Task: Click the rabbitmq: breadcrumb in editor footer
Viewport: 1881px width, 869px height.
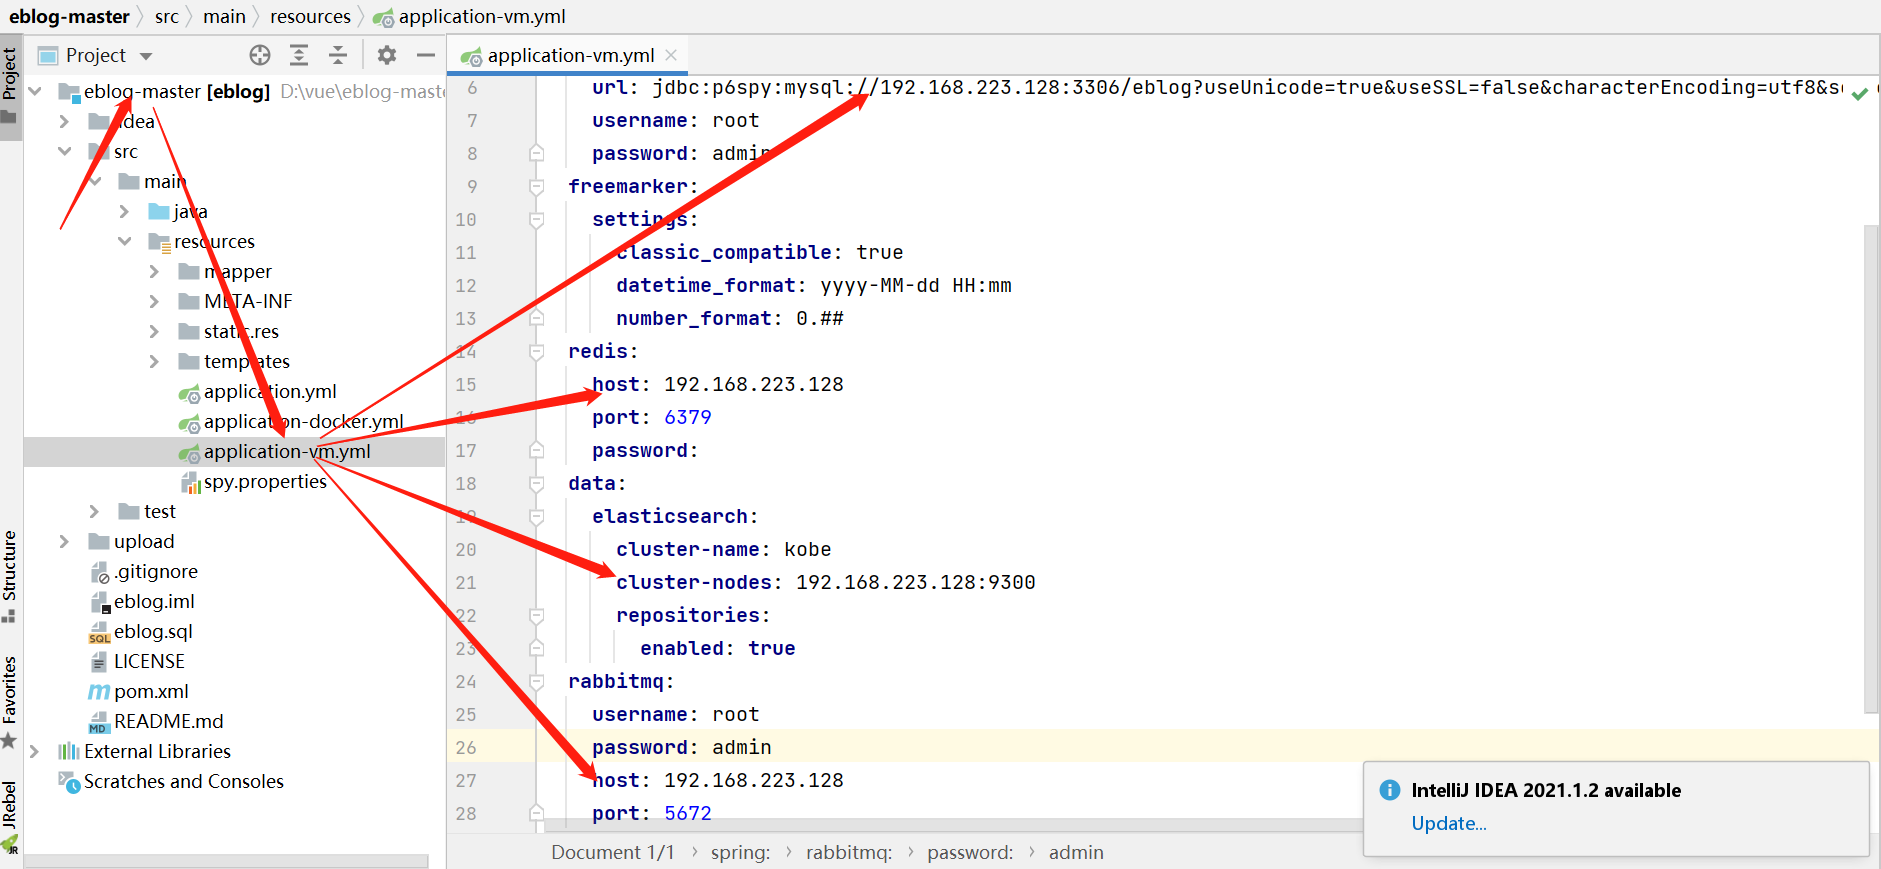Action: (849, 852)
